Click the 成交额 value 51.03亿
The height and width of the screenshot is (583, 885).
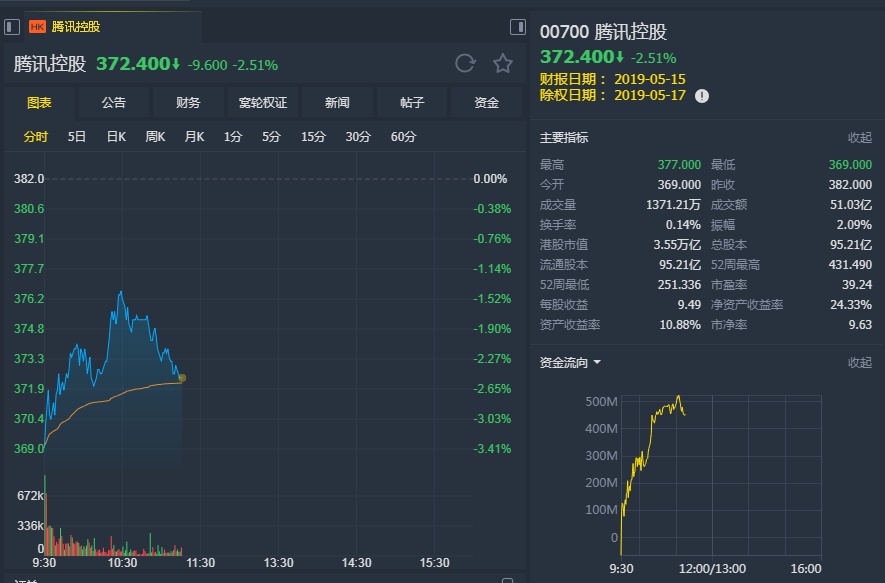pos(851,205)
